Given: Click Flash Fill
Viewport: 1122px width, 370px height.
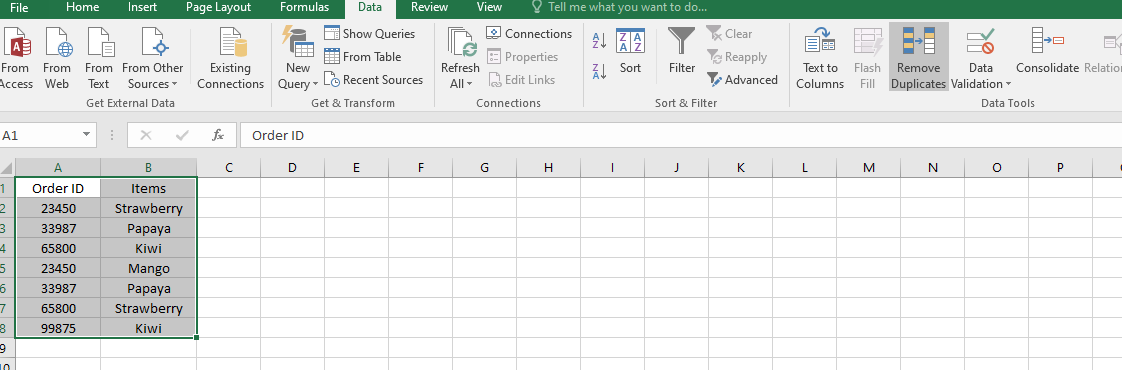Looking at the screenshot, I should tap(867, 57).
